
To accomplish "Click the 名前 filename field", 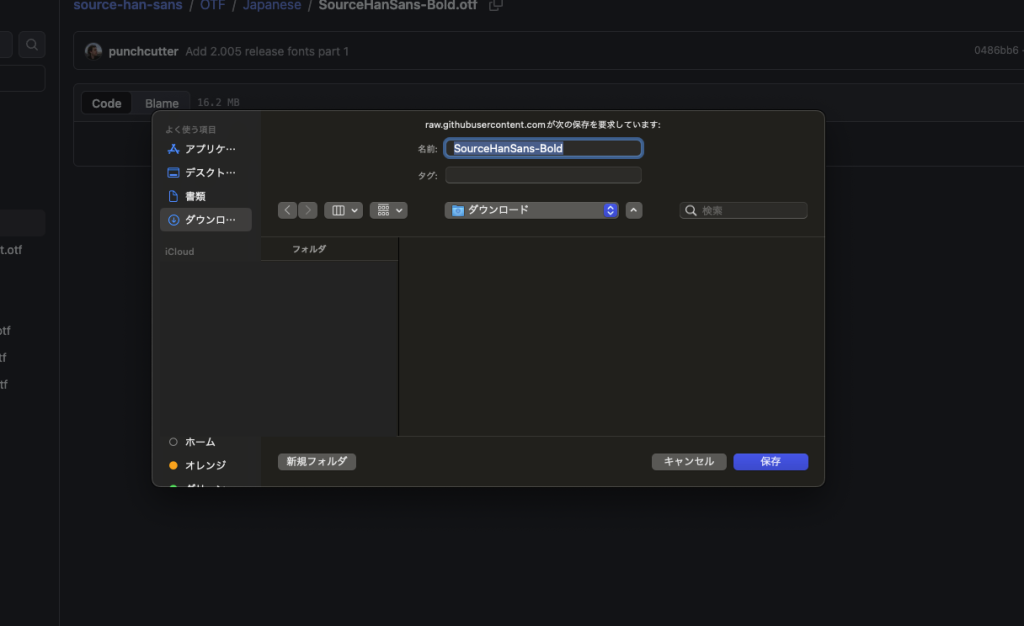I will tap(543, 148).
